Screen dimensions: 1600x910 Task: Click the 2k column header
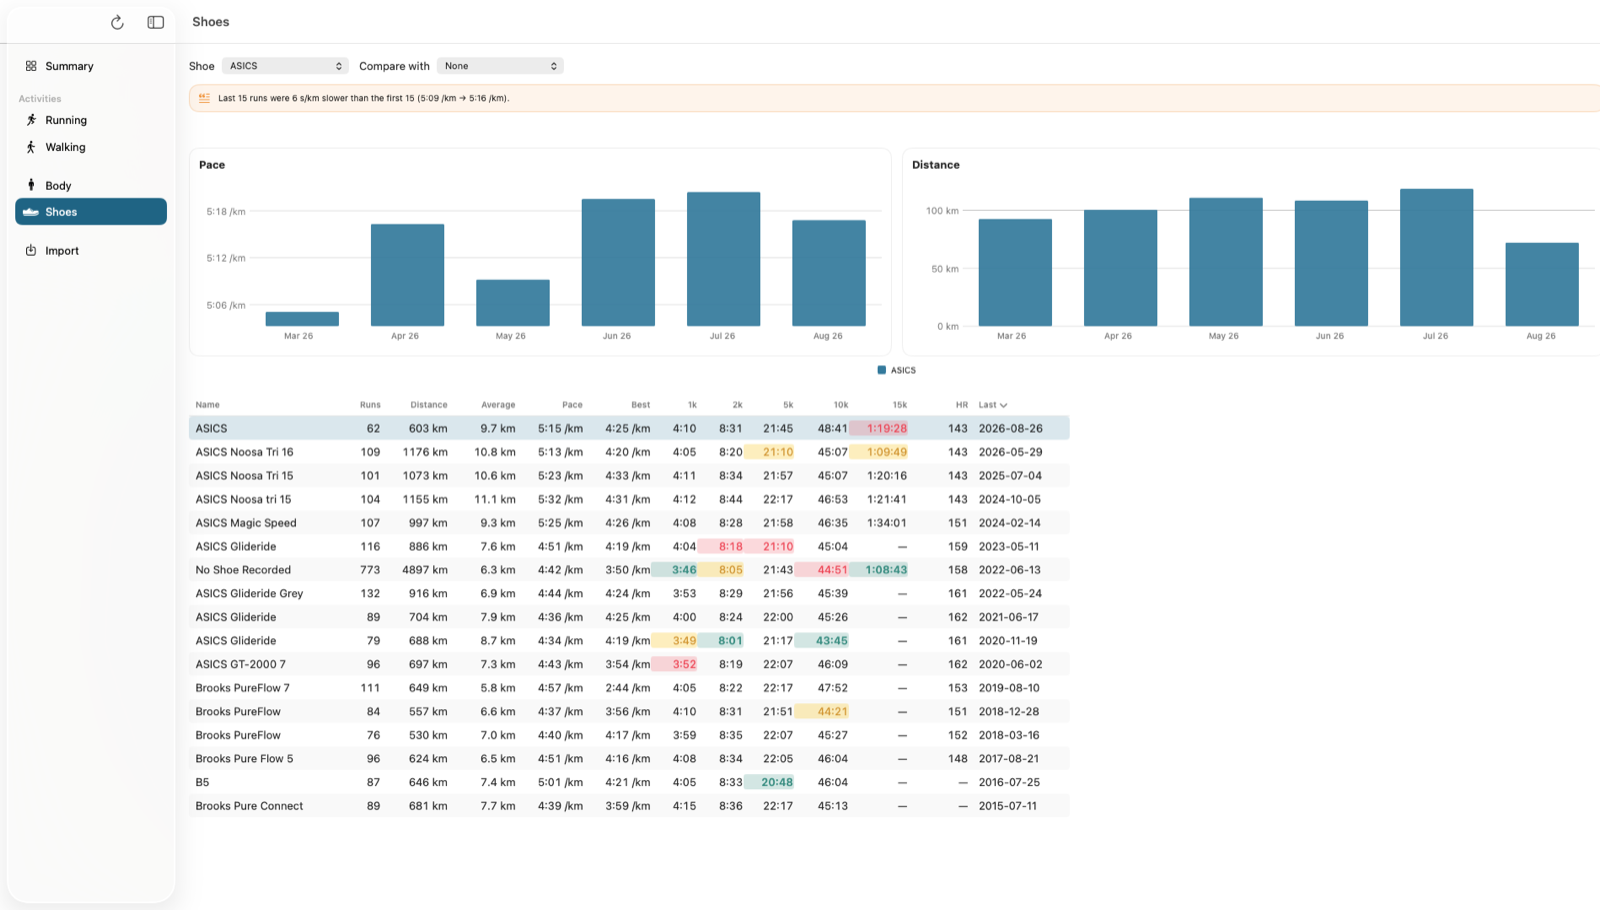737,405
